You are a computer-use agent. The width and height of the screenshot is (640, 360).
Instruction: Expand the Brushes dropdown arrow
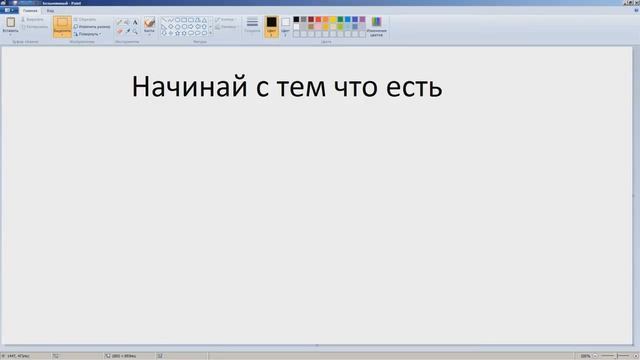[x=149, y=35]
